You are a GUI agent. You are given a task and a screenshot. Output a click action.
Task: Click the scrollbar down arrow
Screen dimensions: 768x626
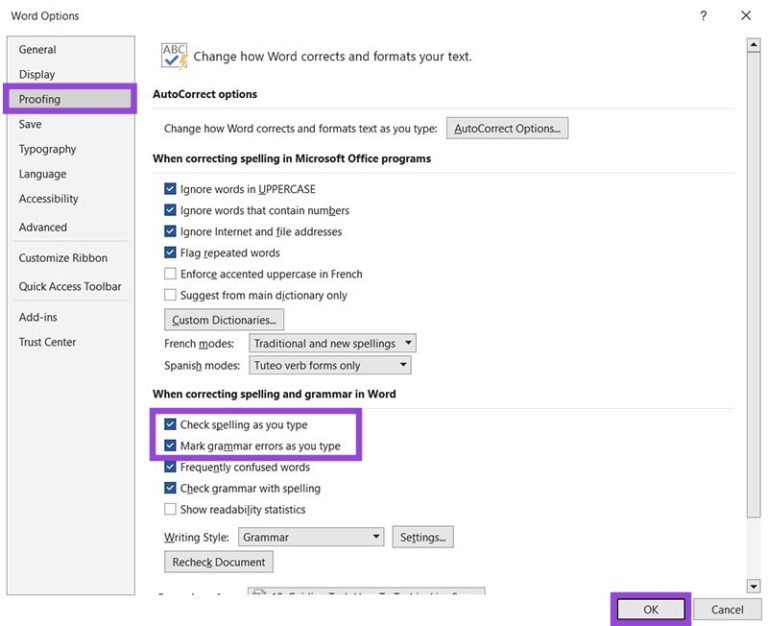click(754, 585)
